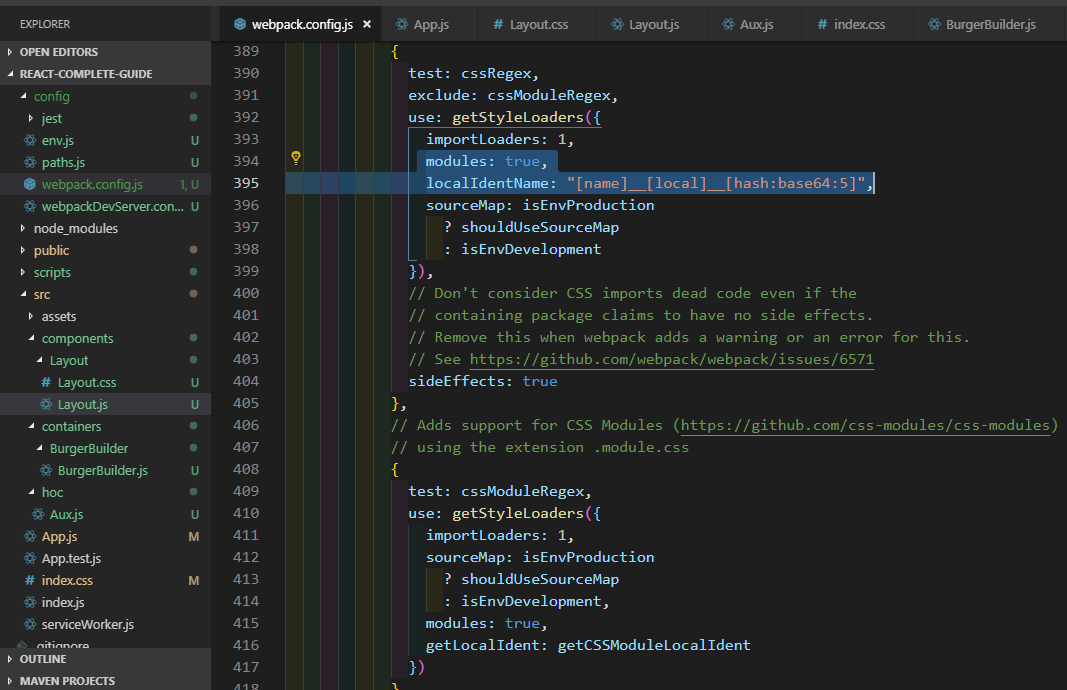Viewport: 1067px width, 690px height.
Task: Switch to the Layout.js tab
Action: coord(651,24)
